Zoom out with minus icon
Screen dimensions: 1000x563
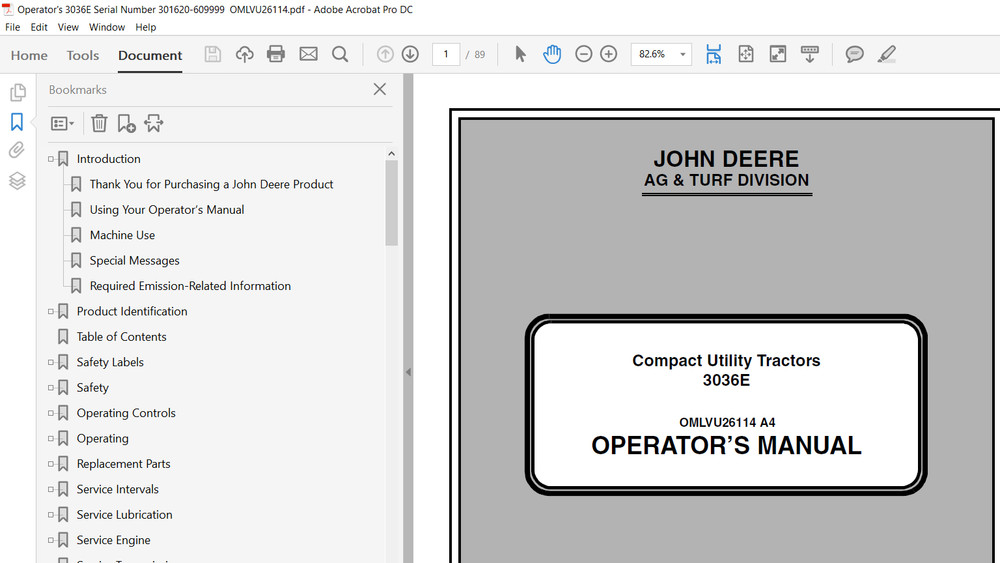[x=584, y=54]
